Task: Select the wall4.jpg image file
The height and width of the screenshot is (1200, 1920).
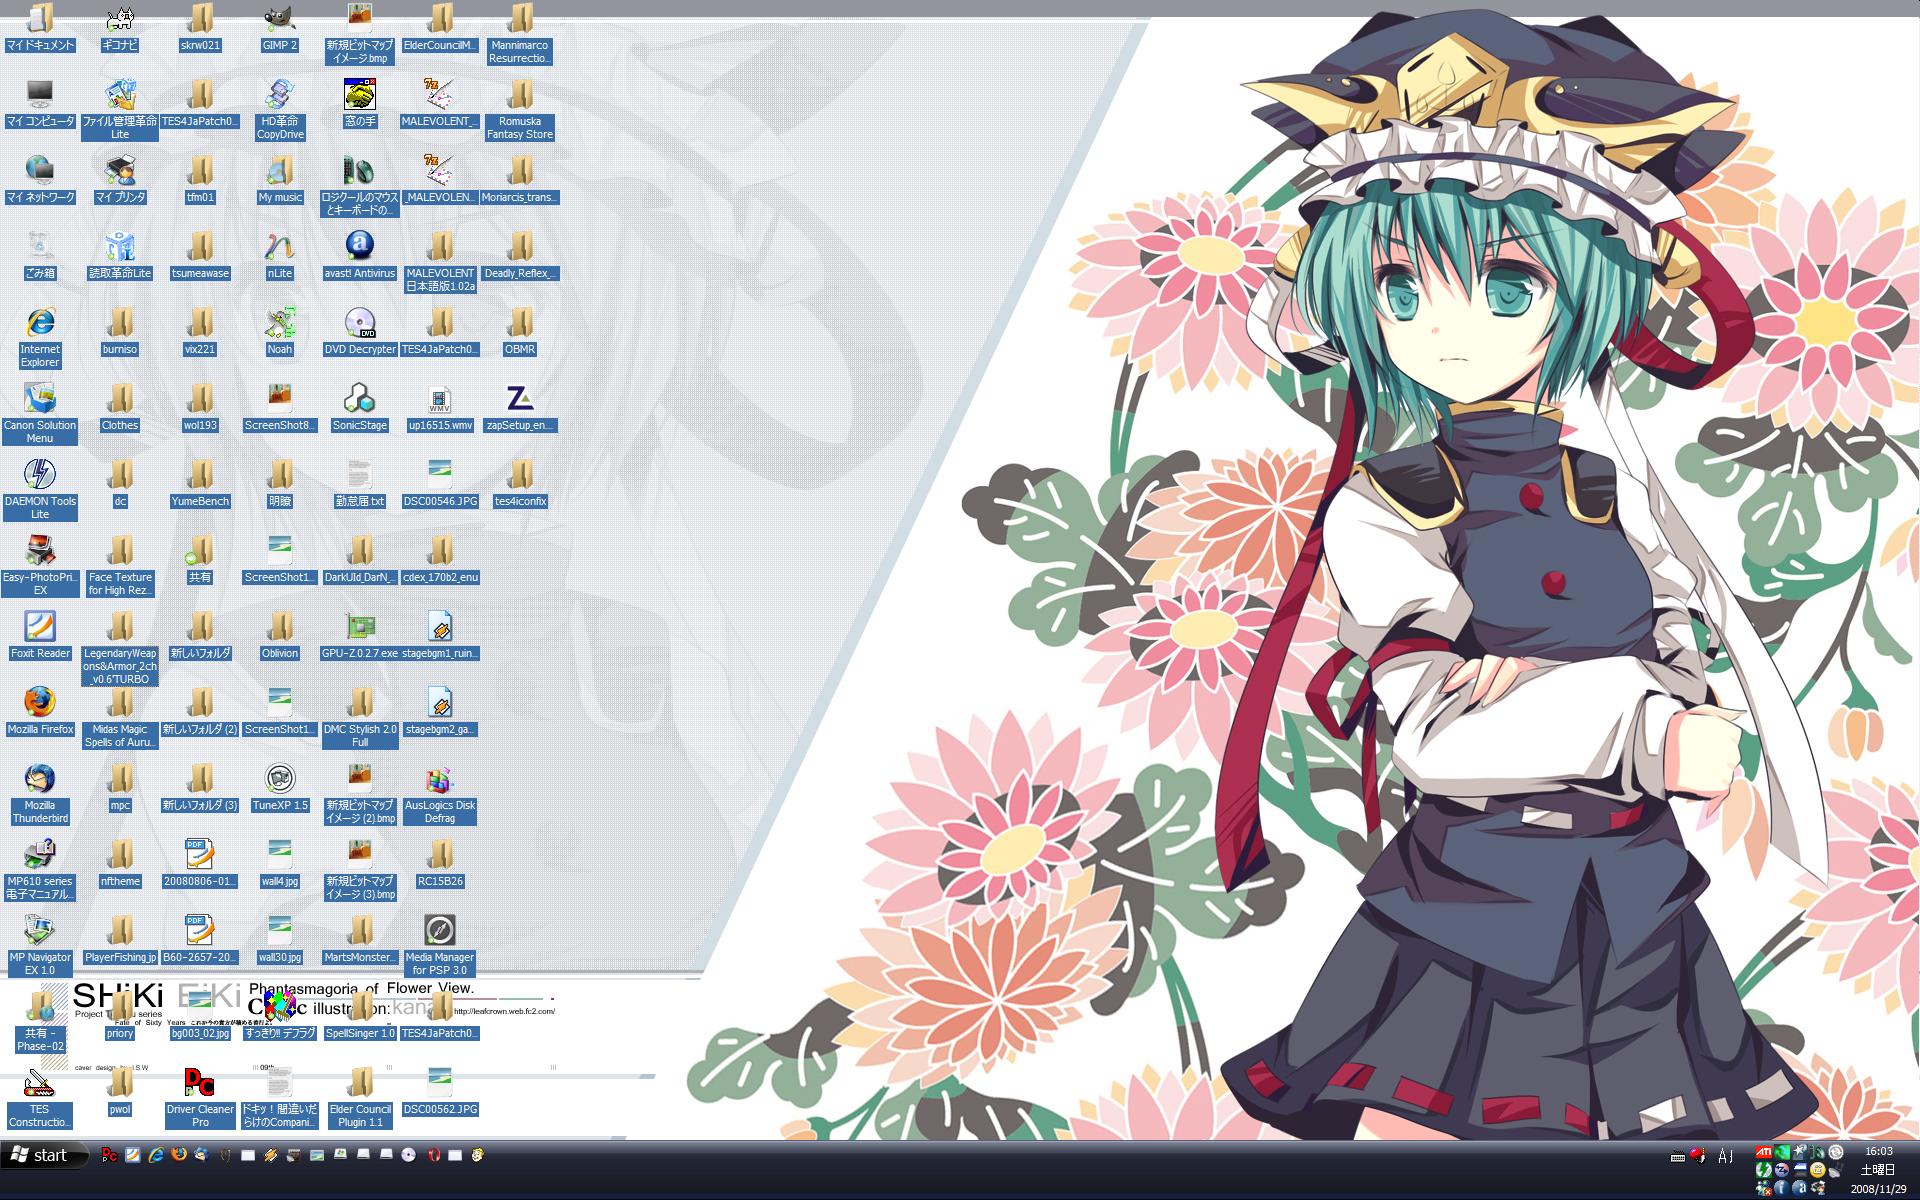Action: pos(280,863)
